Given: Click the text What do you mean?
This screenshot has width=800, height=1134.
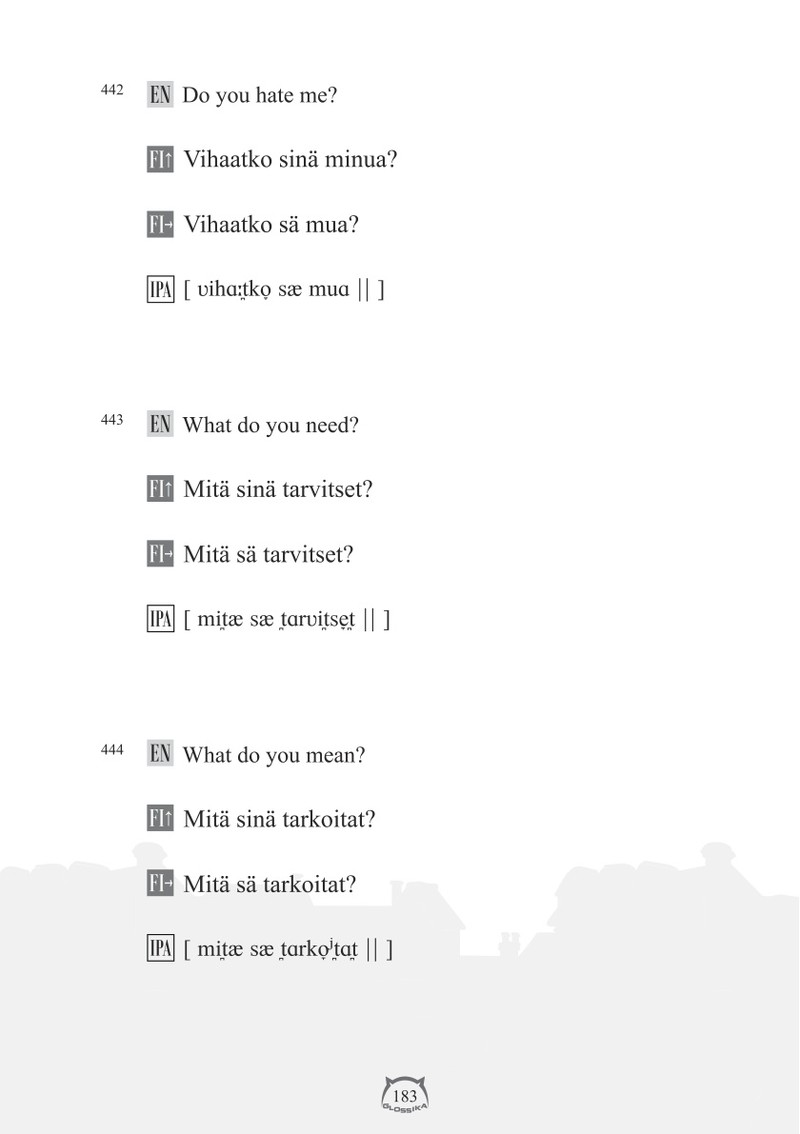Looking at the screenshot, I should [273, 755].
